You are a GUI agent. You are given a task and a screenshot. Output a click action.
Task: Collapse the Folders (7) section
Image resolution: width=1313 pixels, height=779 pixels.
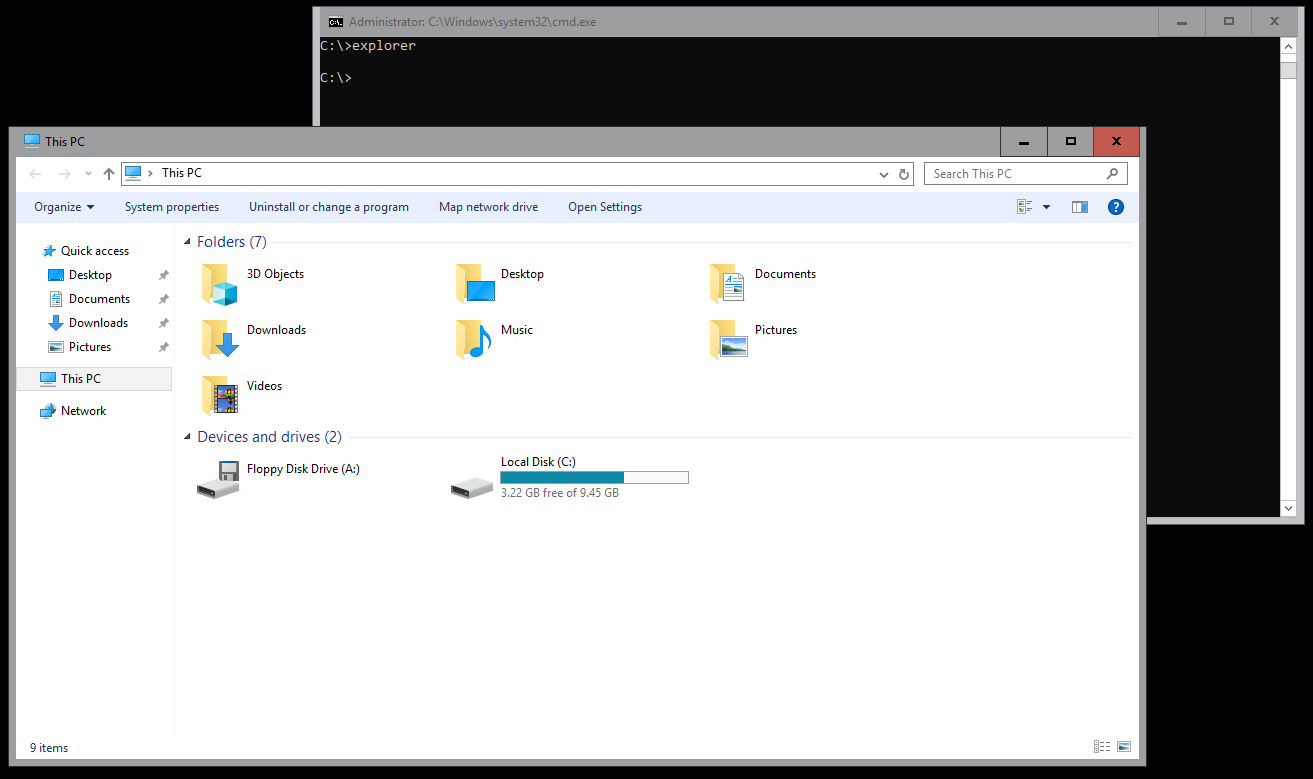pos(187,241)
